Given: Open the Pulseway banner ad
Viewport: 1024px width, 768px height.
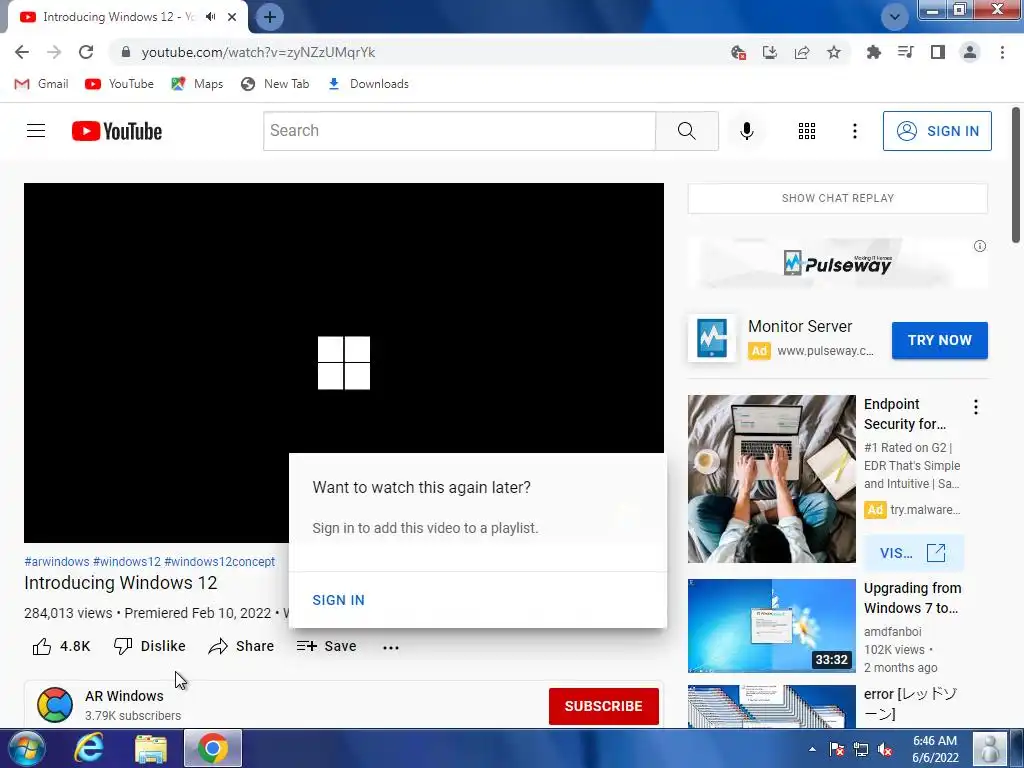Looking at the screenshot, I should coord(837,263).
